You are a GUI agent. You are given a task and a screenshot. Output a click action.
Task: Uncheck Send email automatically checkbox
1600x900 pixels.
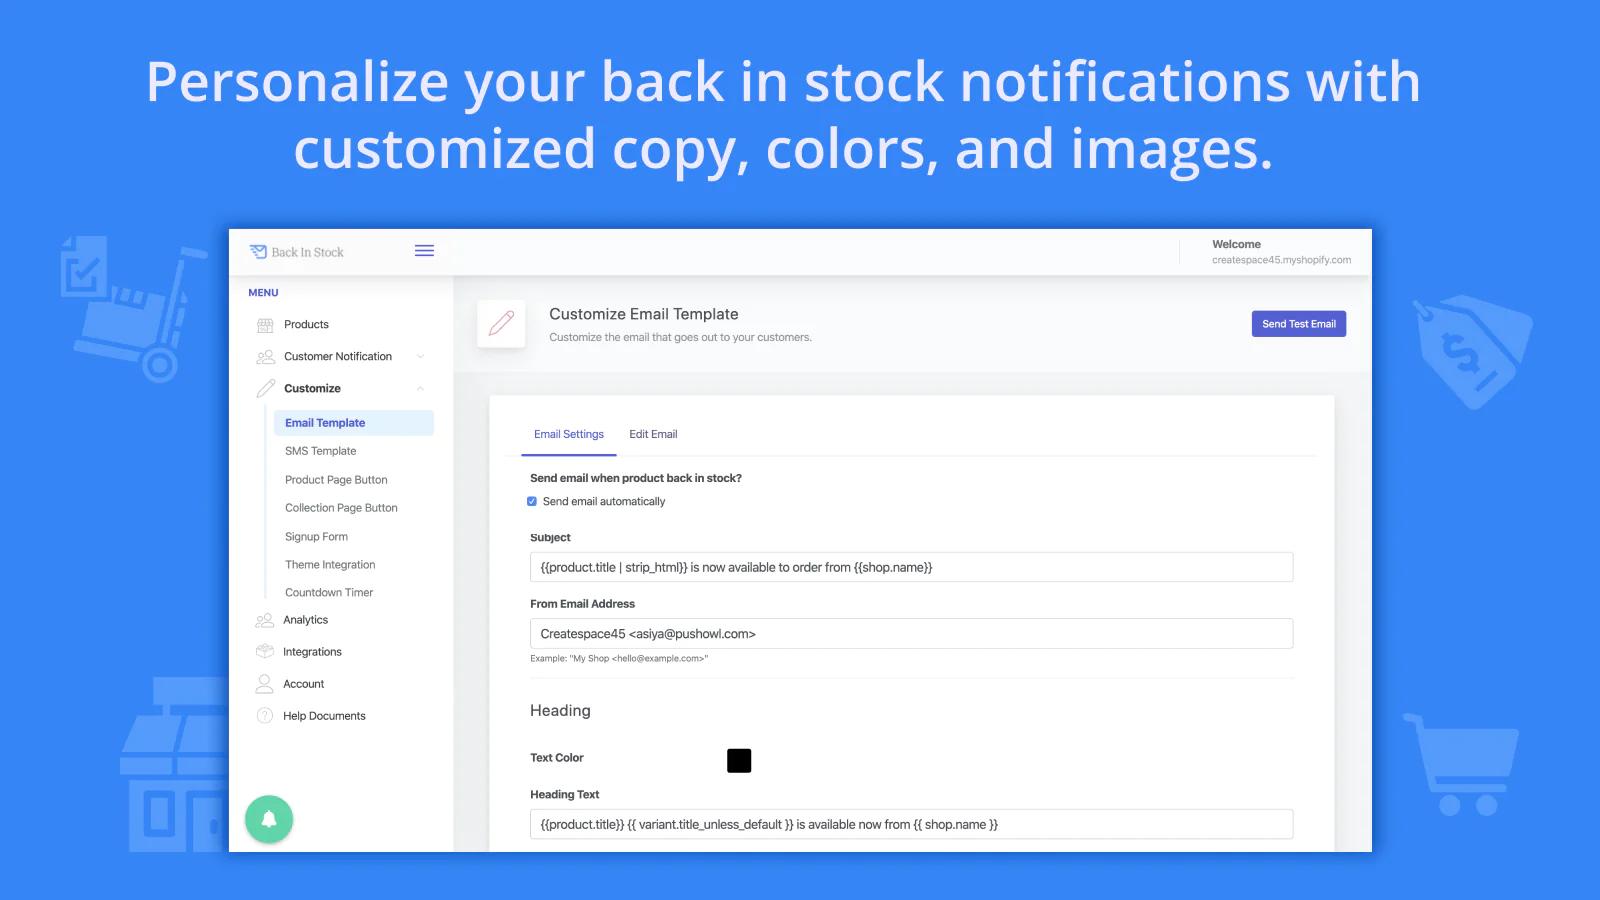coord(532,502)
